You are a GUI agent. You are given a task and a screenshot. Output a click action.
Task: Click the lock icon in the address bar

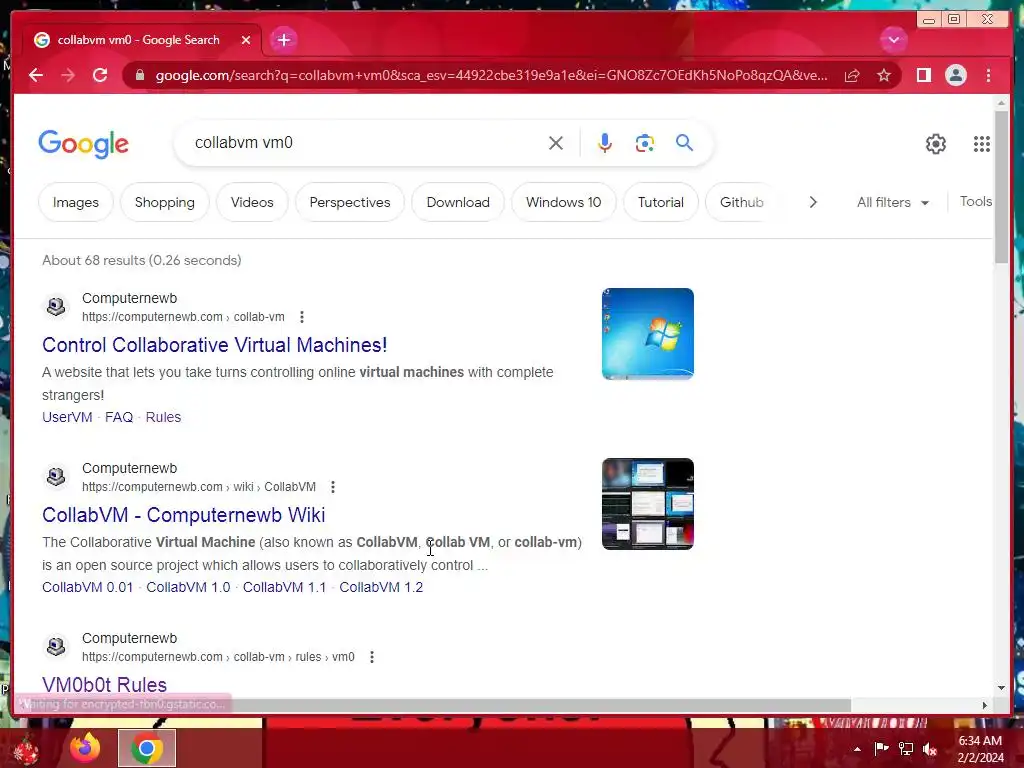[x=140, y=75]
